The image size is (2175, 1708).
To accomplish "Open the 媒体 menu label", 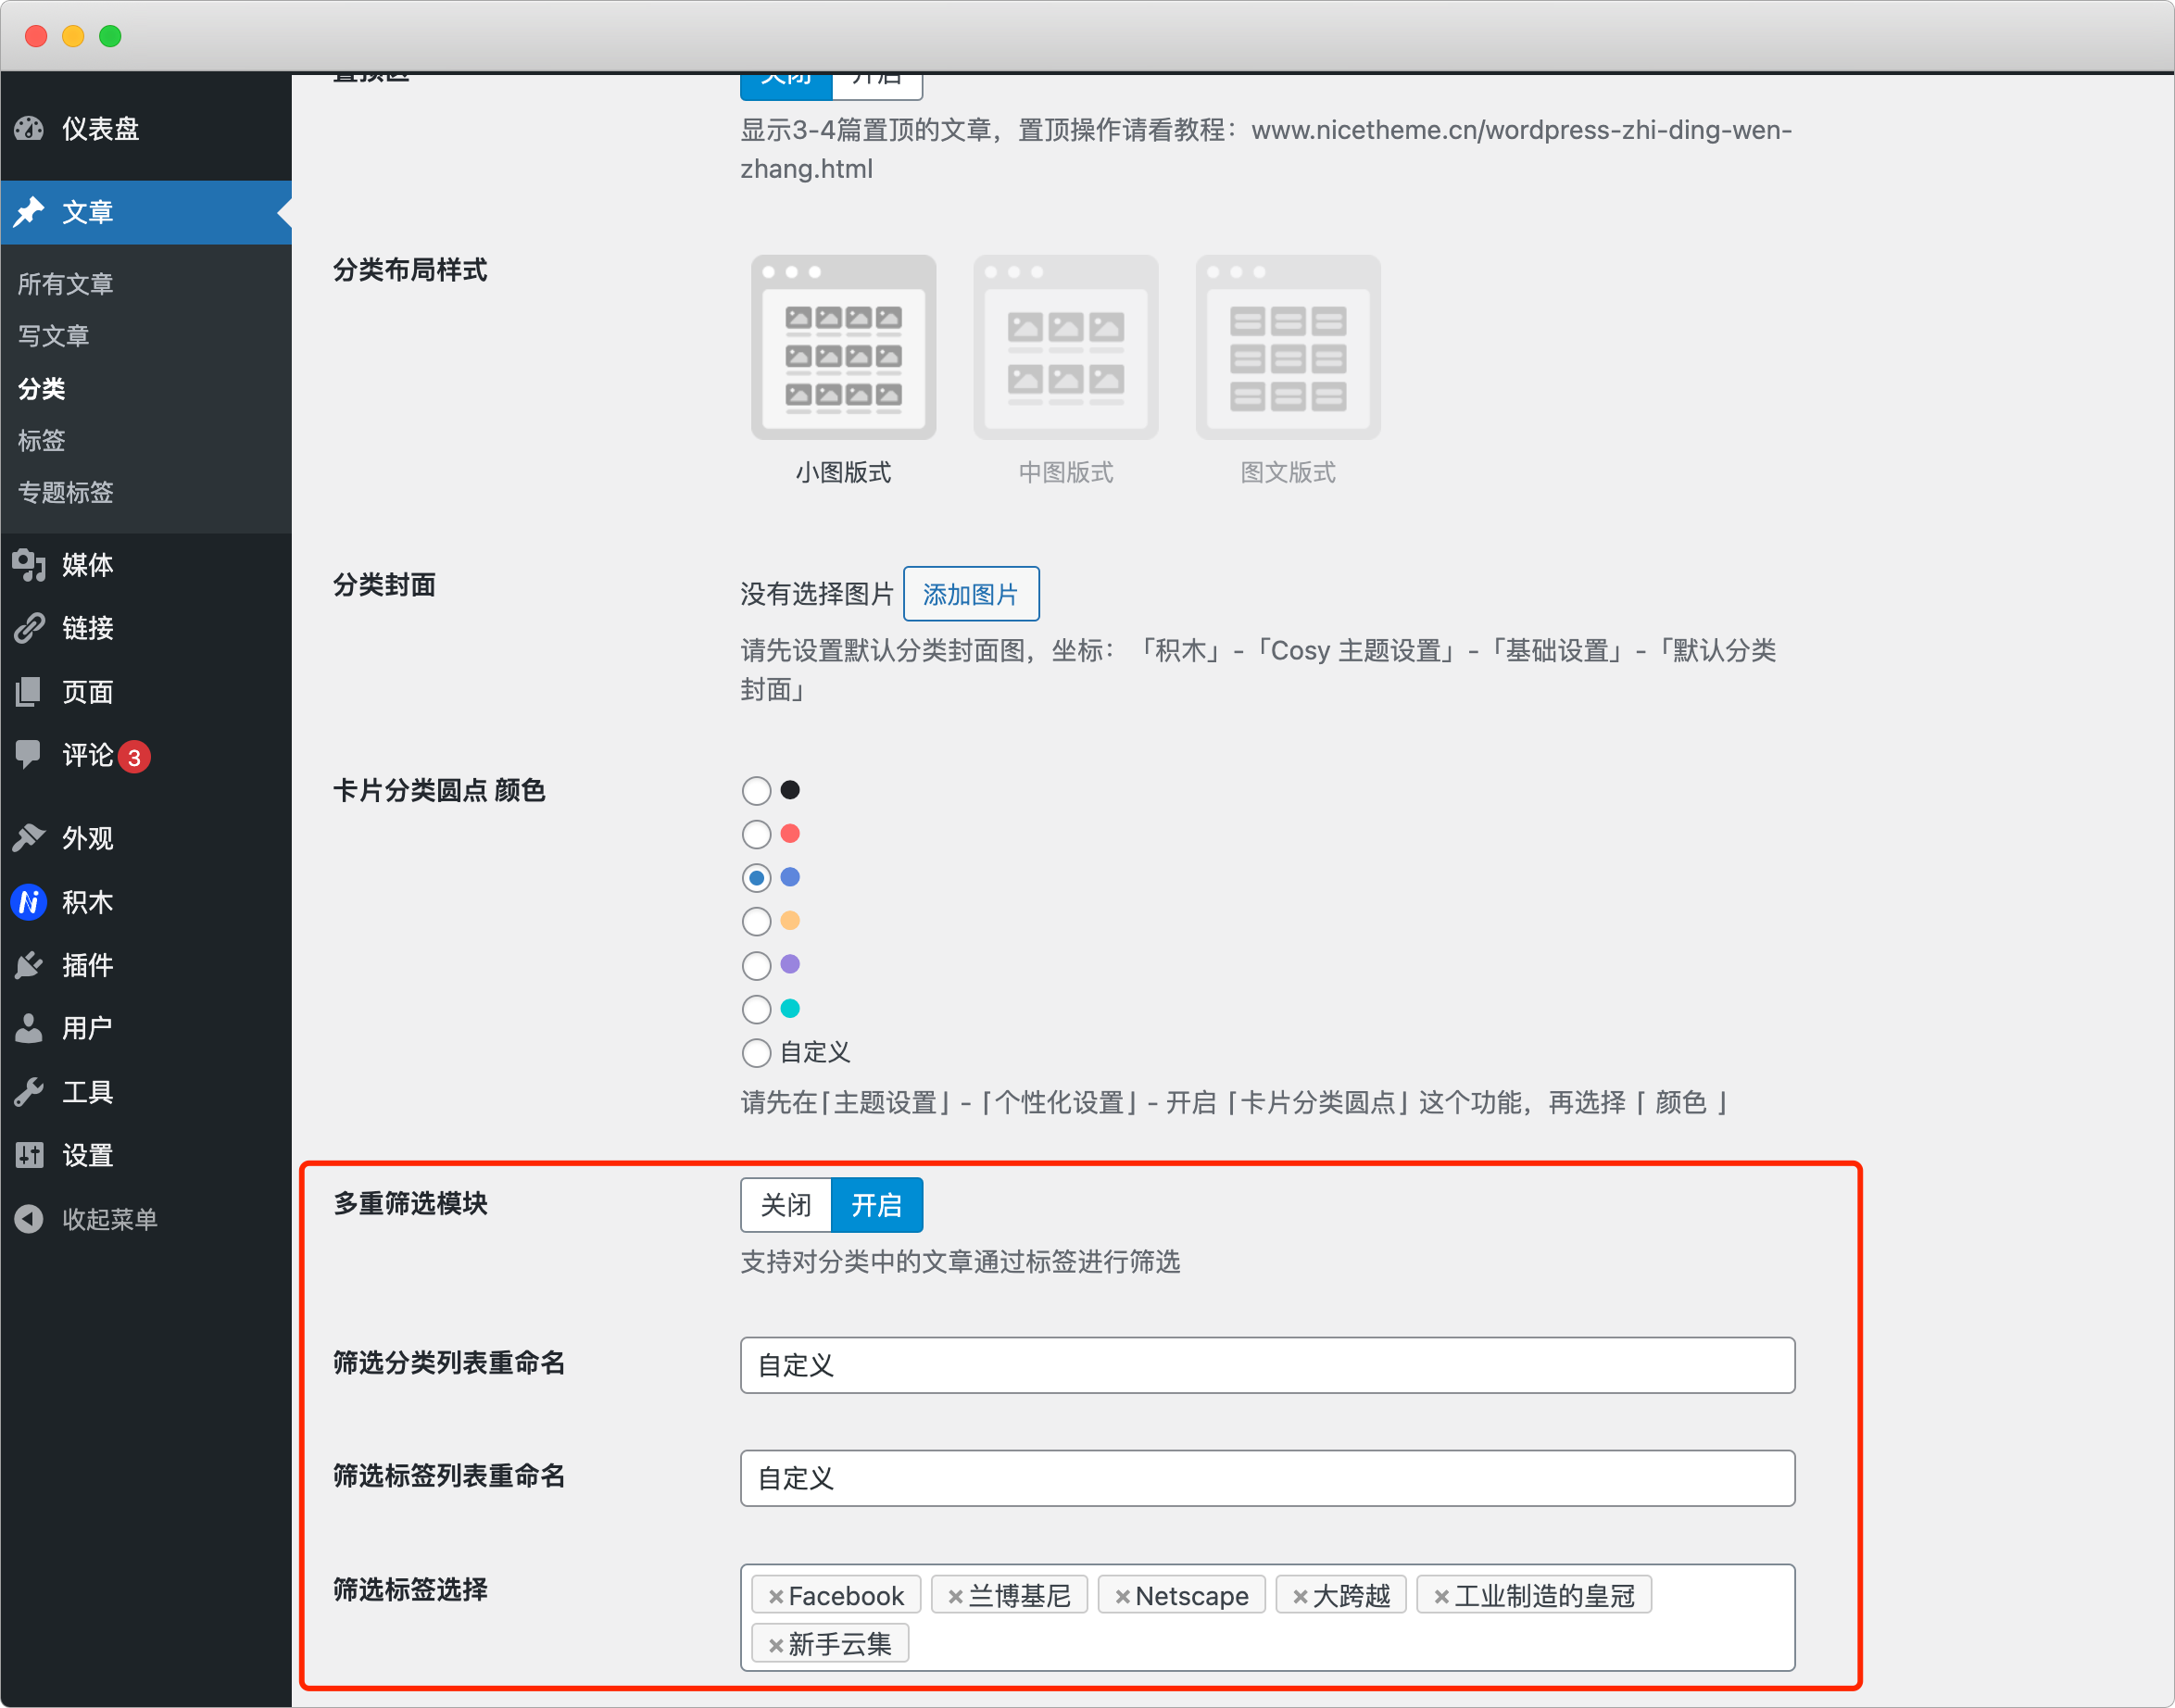I will tap(88, 565).
